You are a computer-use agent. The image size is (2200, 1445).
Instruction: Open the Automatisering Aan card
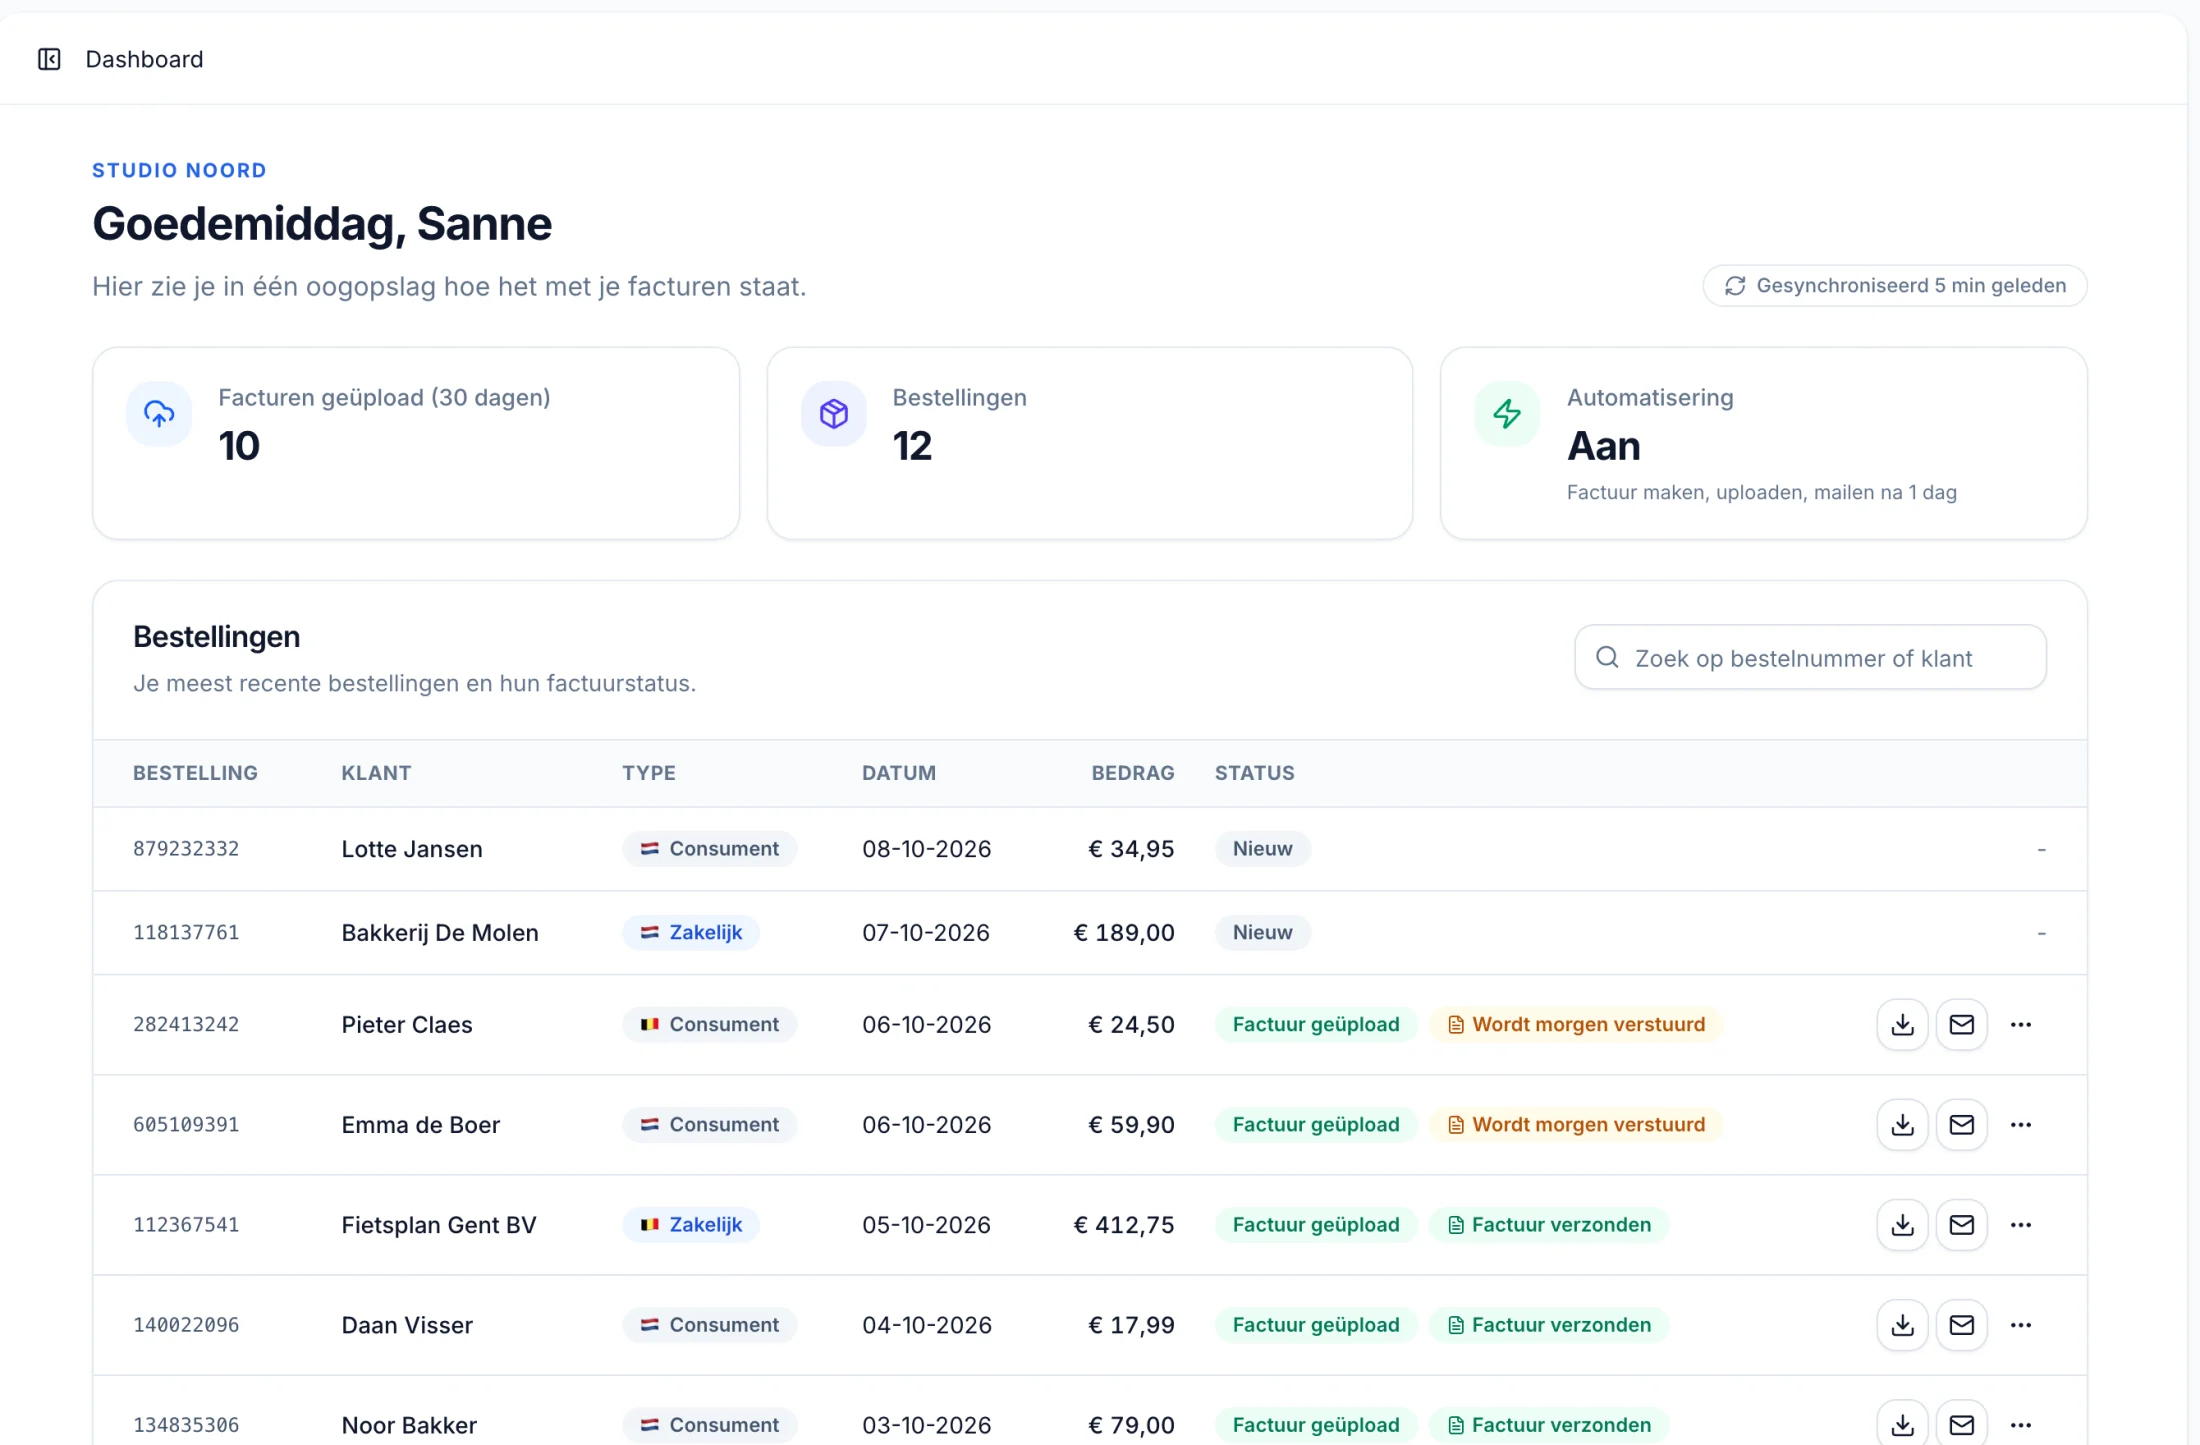(x=1763, y=443)
